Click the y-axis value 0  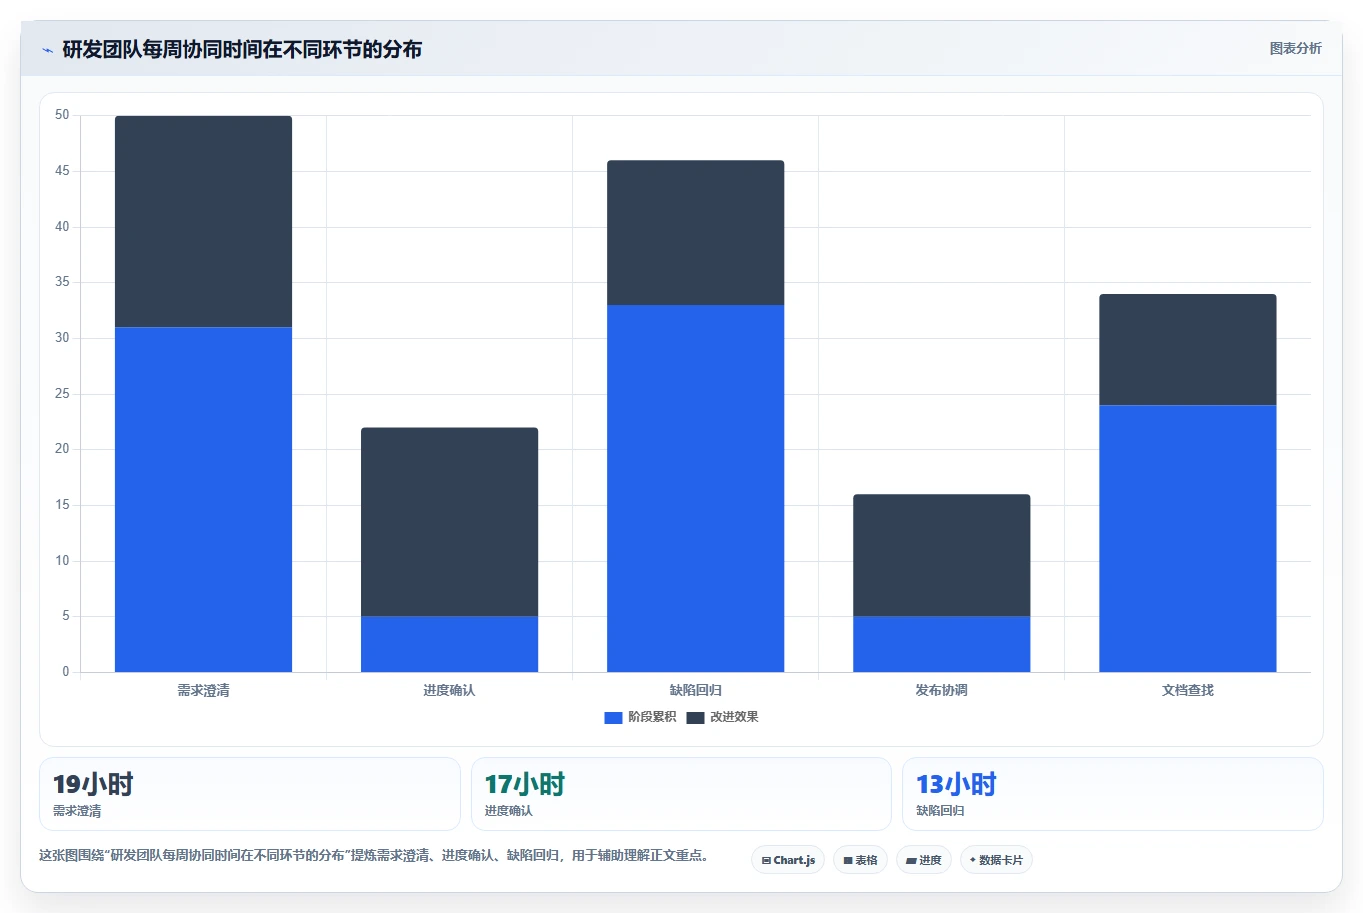66,672
